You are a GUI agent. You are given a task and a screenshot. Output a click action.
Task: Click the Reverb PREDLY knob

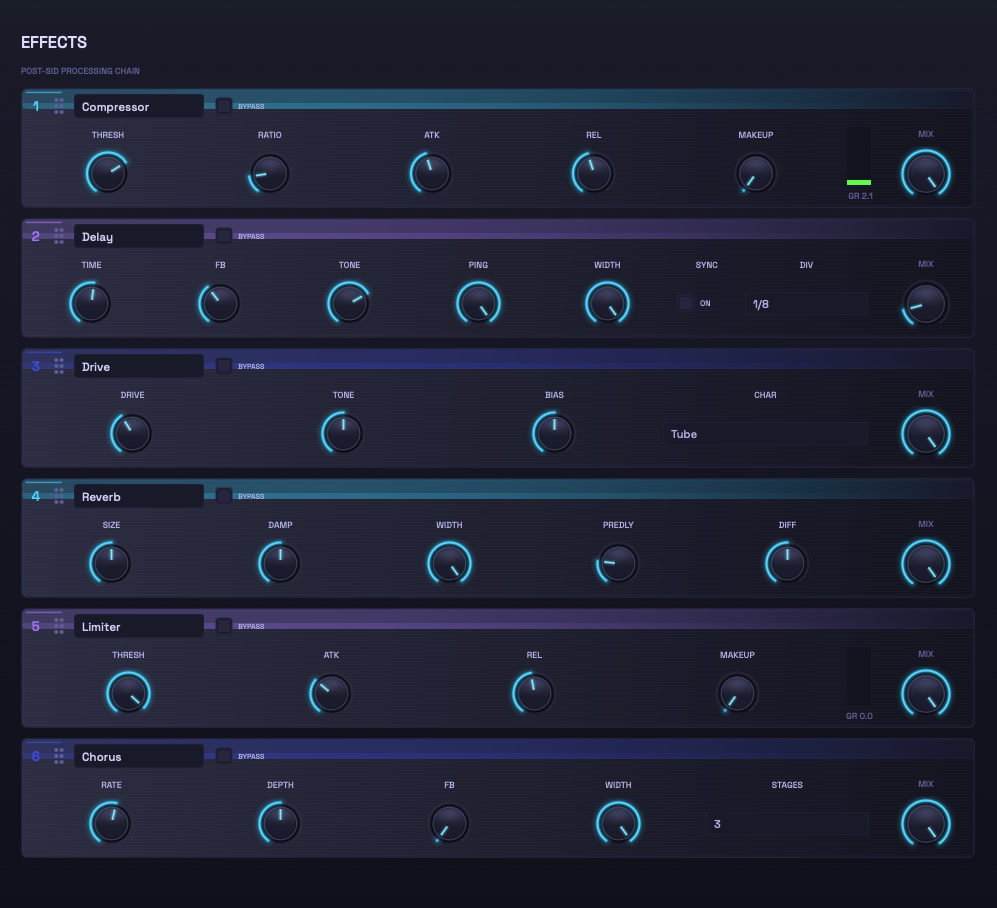click(x=618, y=563)
